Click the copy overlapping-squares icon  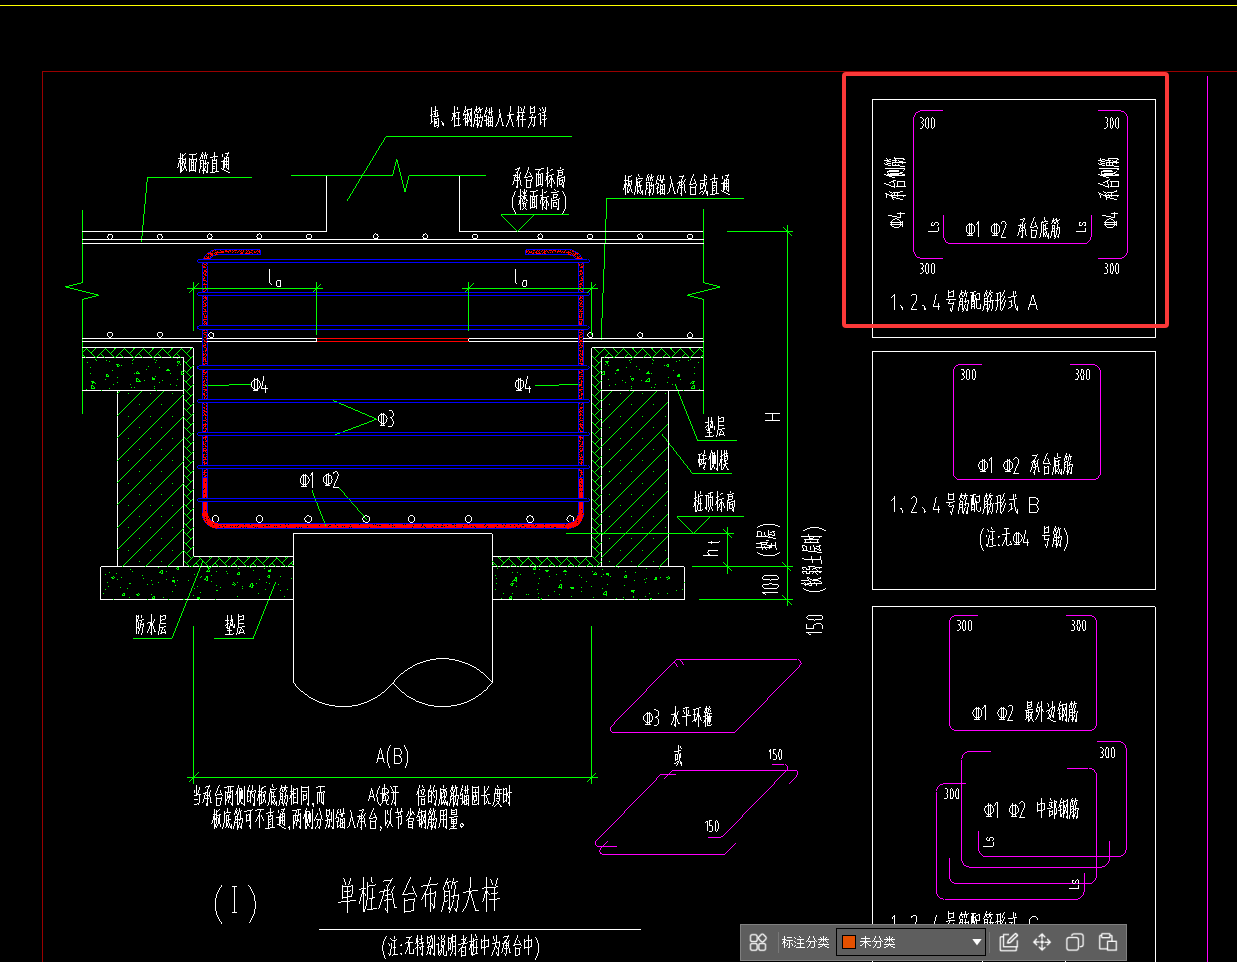tap(1075, 942)
